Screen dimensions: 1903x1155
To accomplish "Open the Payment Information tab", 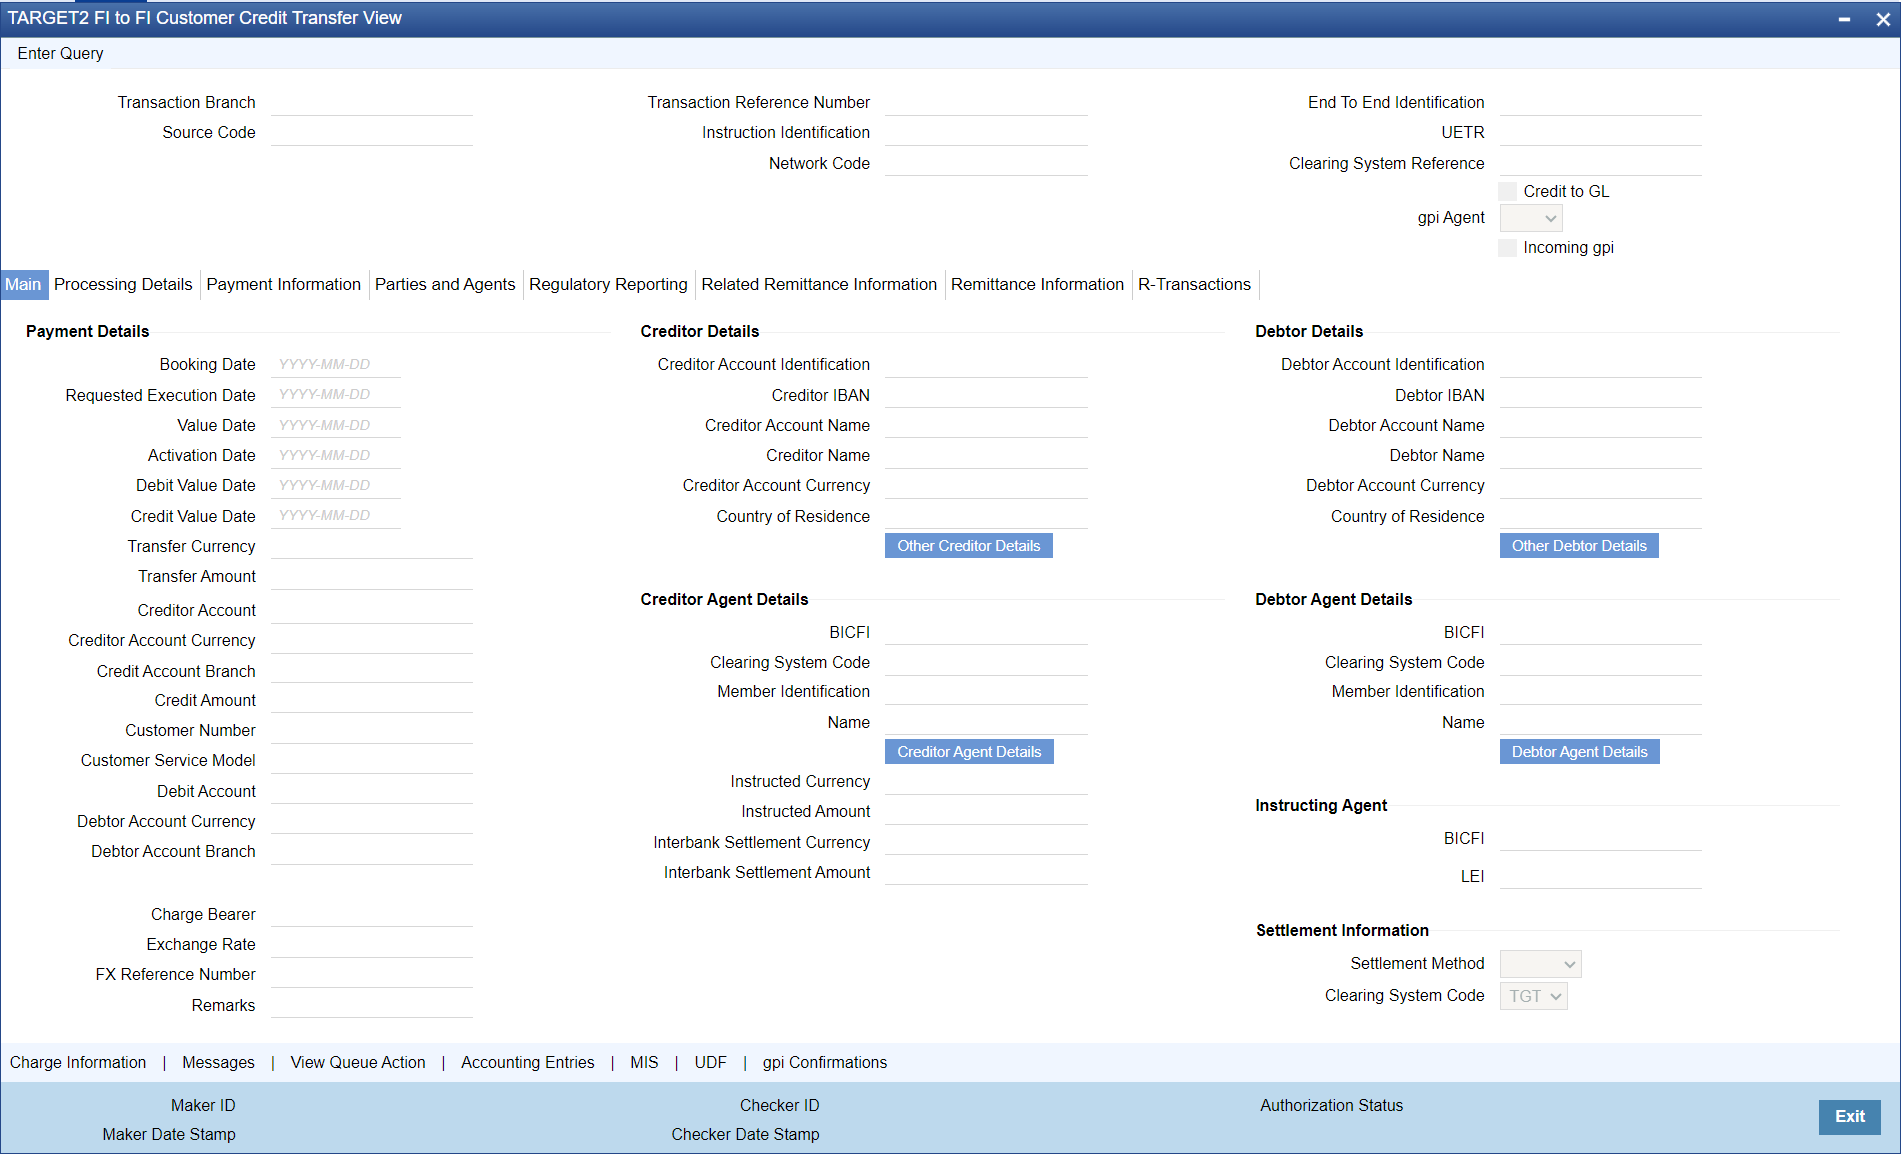I will [284, 285].
